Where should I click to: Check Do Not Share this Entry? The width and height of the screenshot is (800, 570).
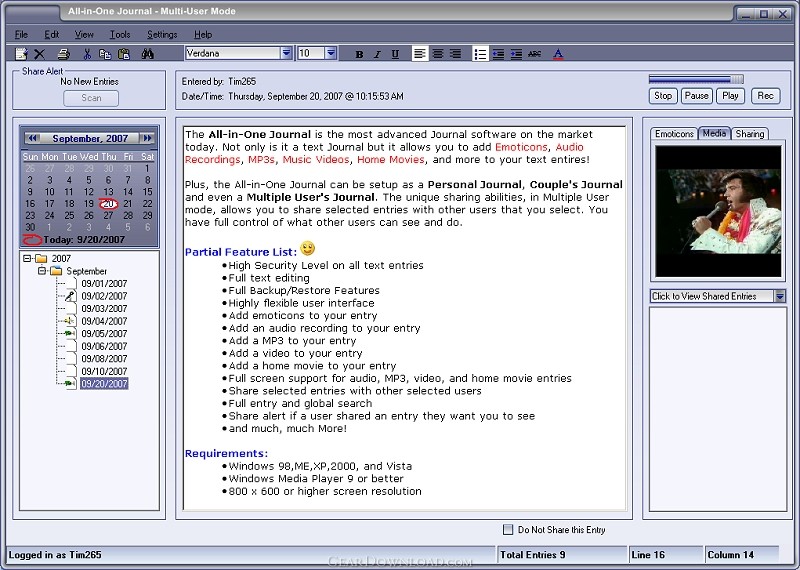(508, 530)
